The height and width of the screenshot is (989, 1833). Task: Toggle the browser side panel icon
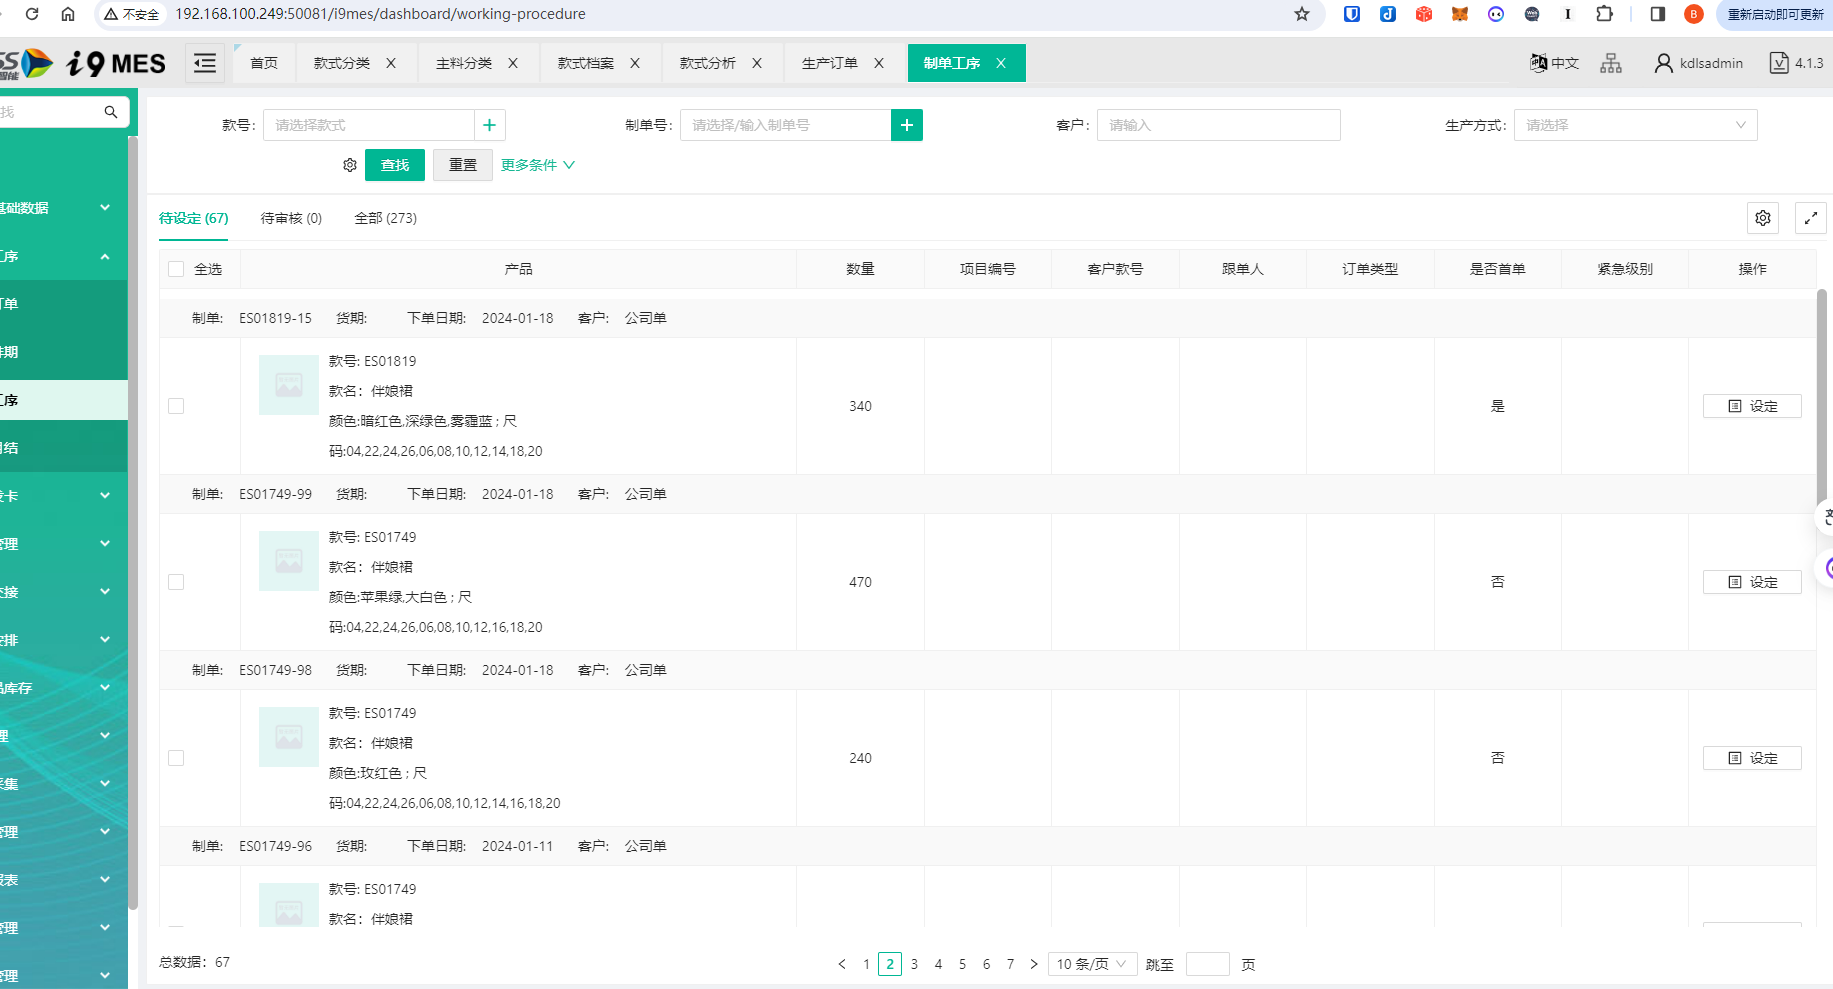(x=1658, y=14)
